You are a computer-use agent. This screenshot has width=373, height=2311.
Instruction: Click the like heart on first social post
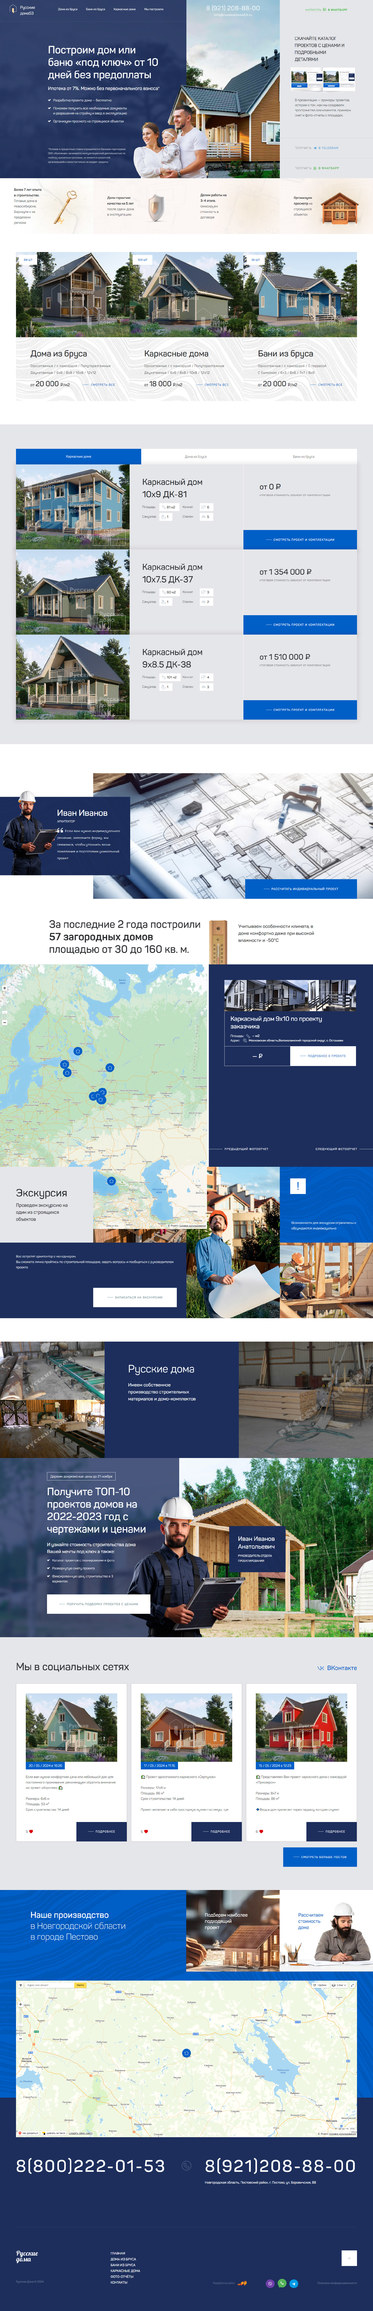click(31, 1831)
